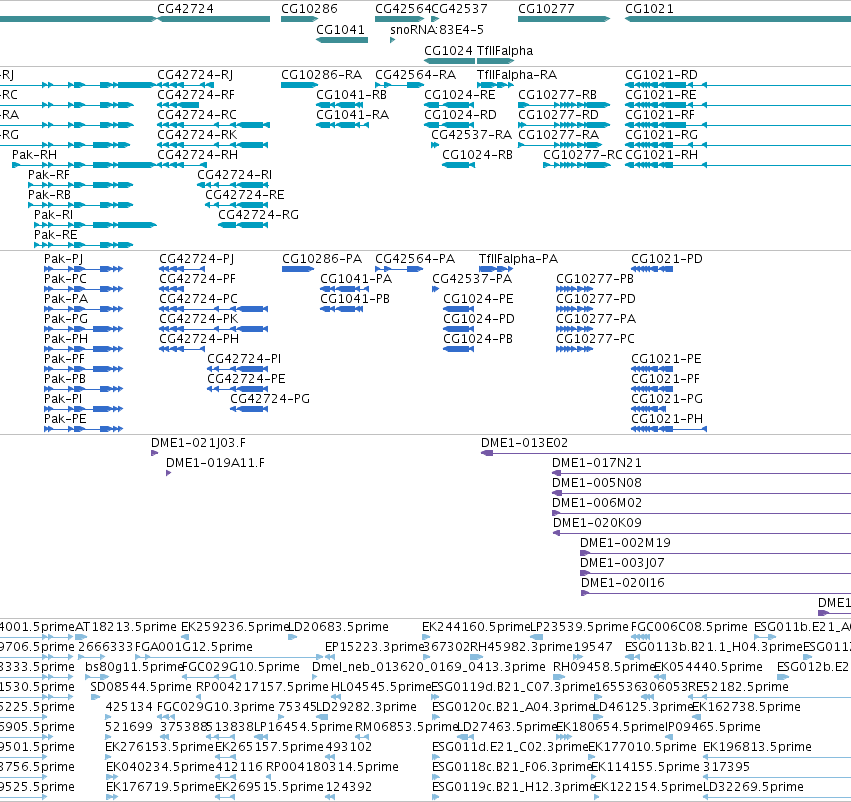Select the DME1-019A11.F clone label
851x802 pixels.
215,463
